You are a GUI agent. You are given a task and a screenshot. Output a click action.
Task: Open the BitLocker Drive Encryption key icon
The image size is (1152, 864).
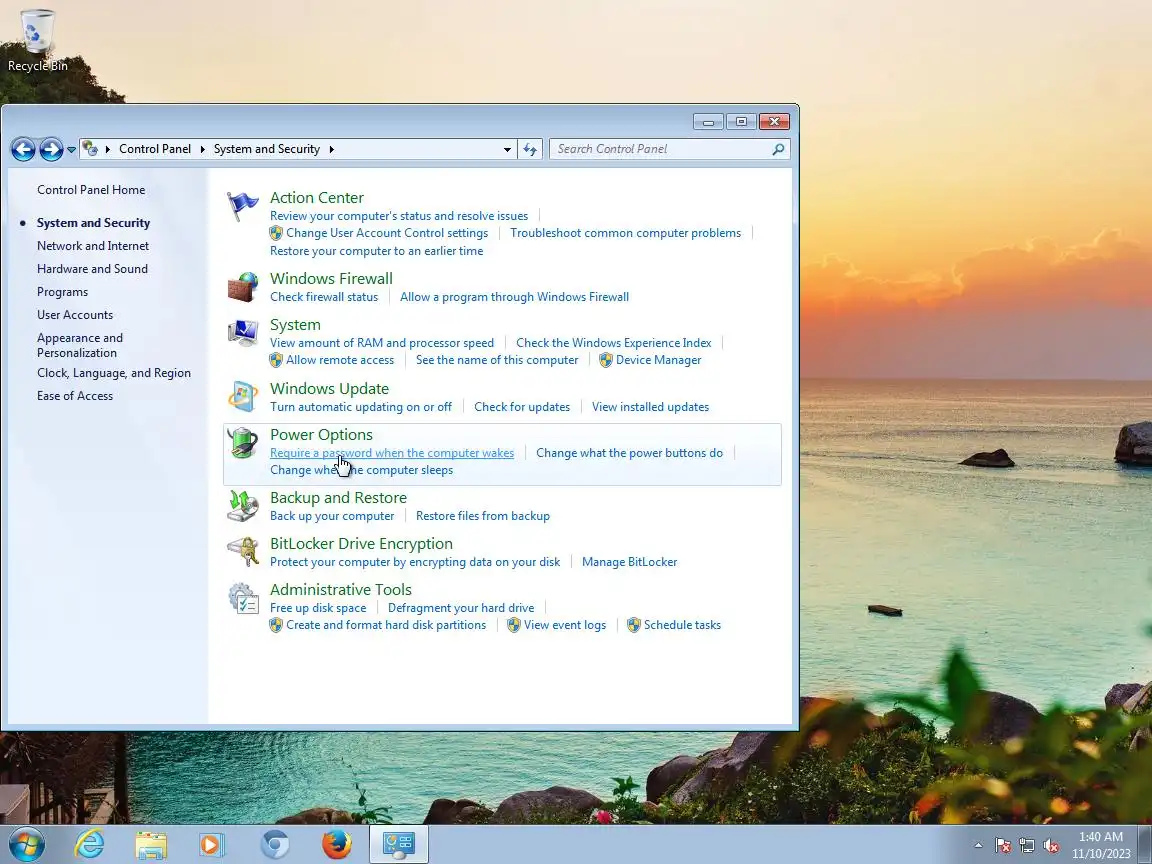point(242,552)
